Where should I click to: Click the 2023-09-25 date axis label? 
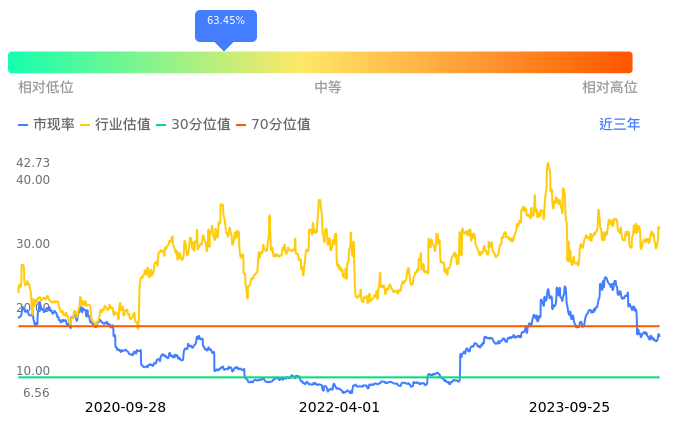point(568,408)
